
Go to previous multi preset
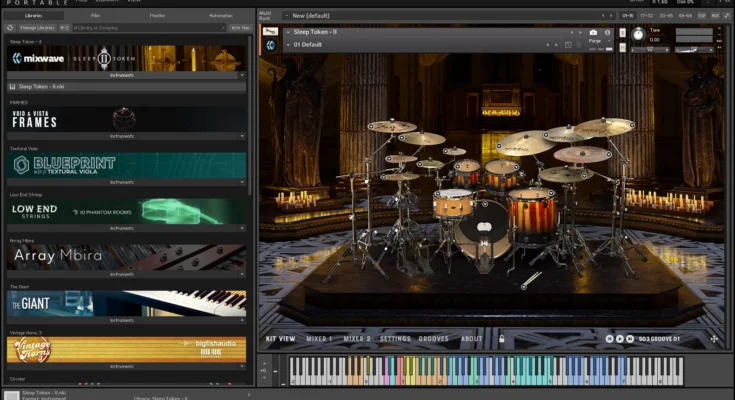603,15
